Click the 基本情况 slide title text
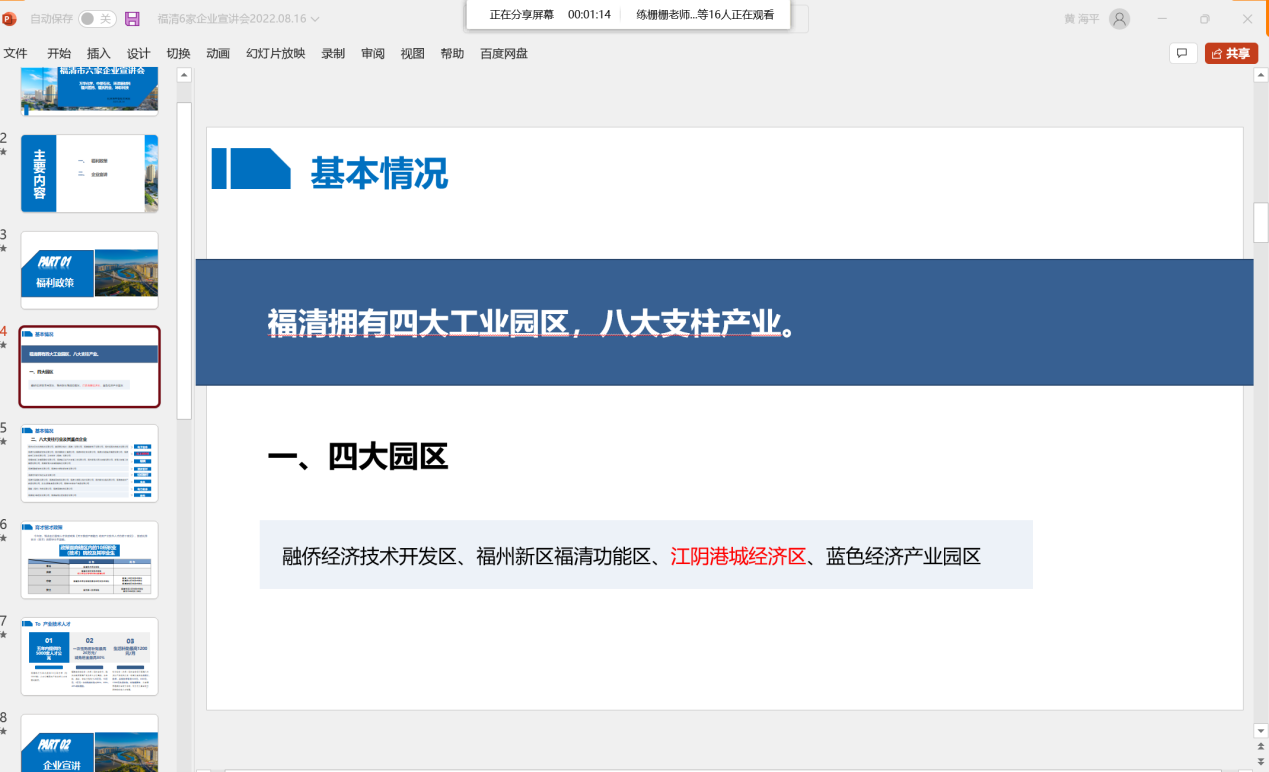The height and width of the screenshot is (772, 1269). click(x=378, y=173)
